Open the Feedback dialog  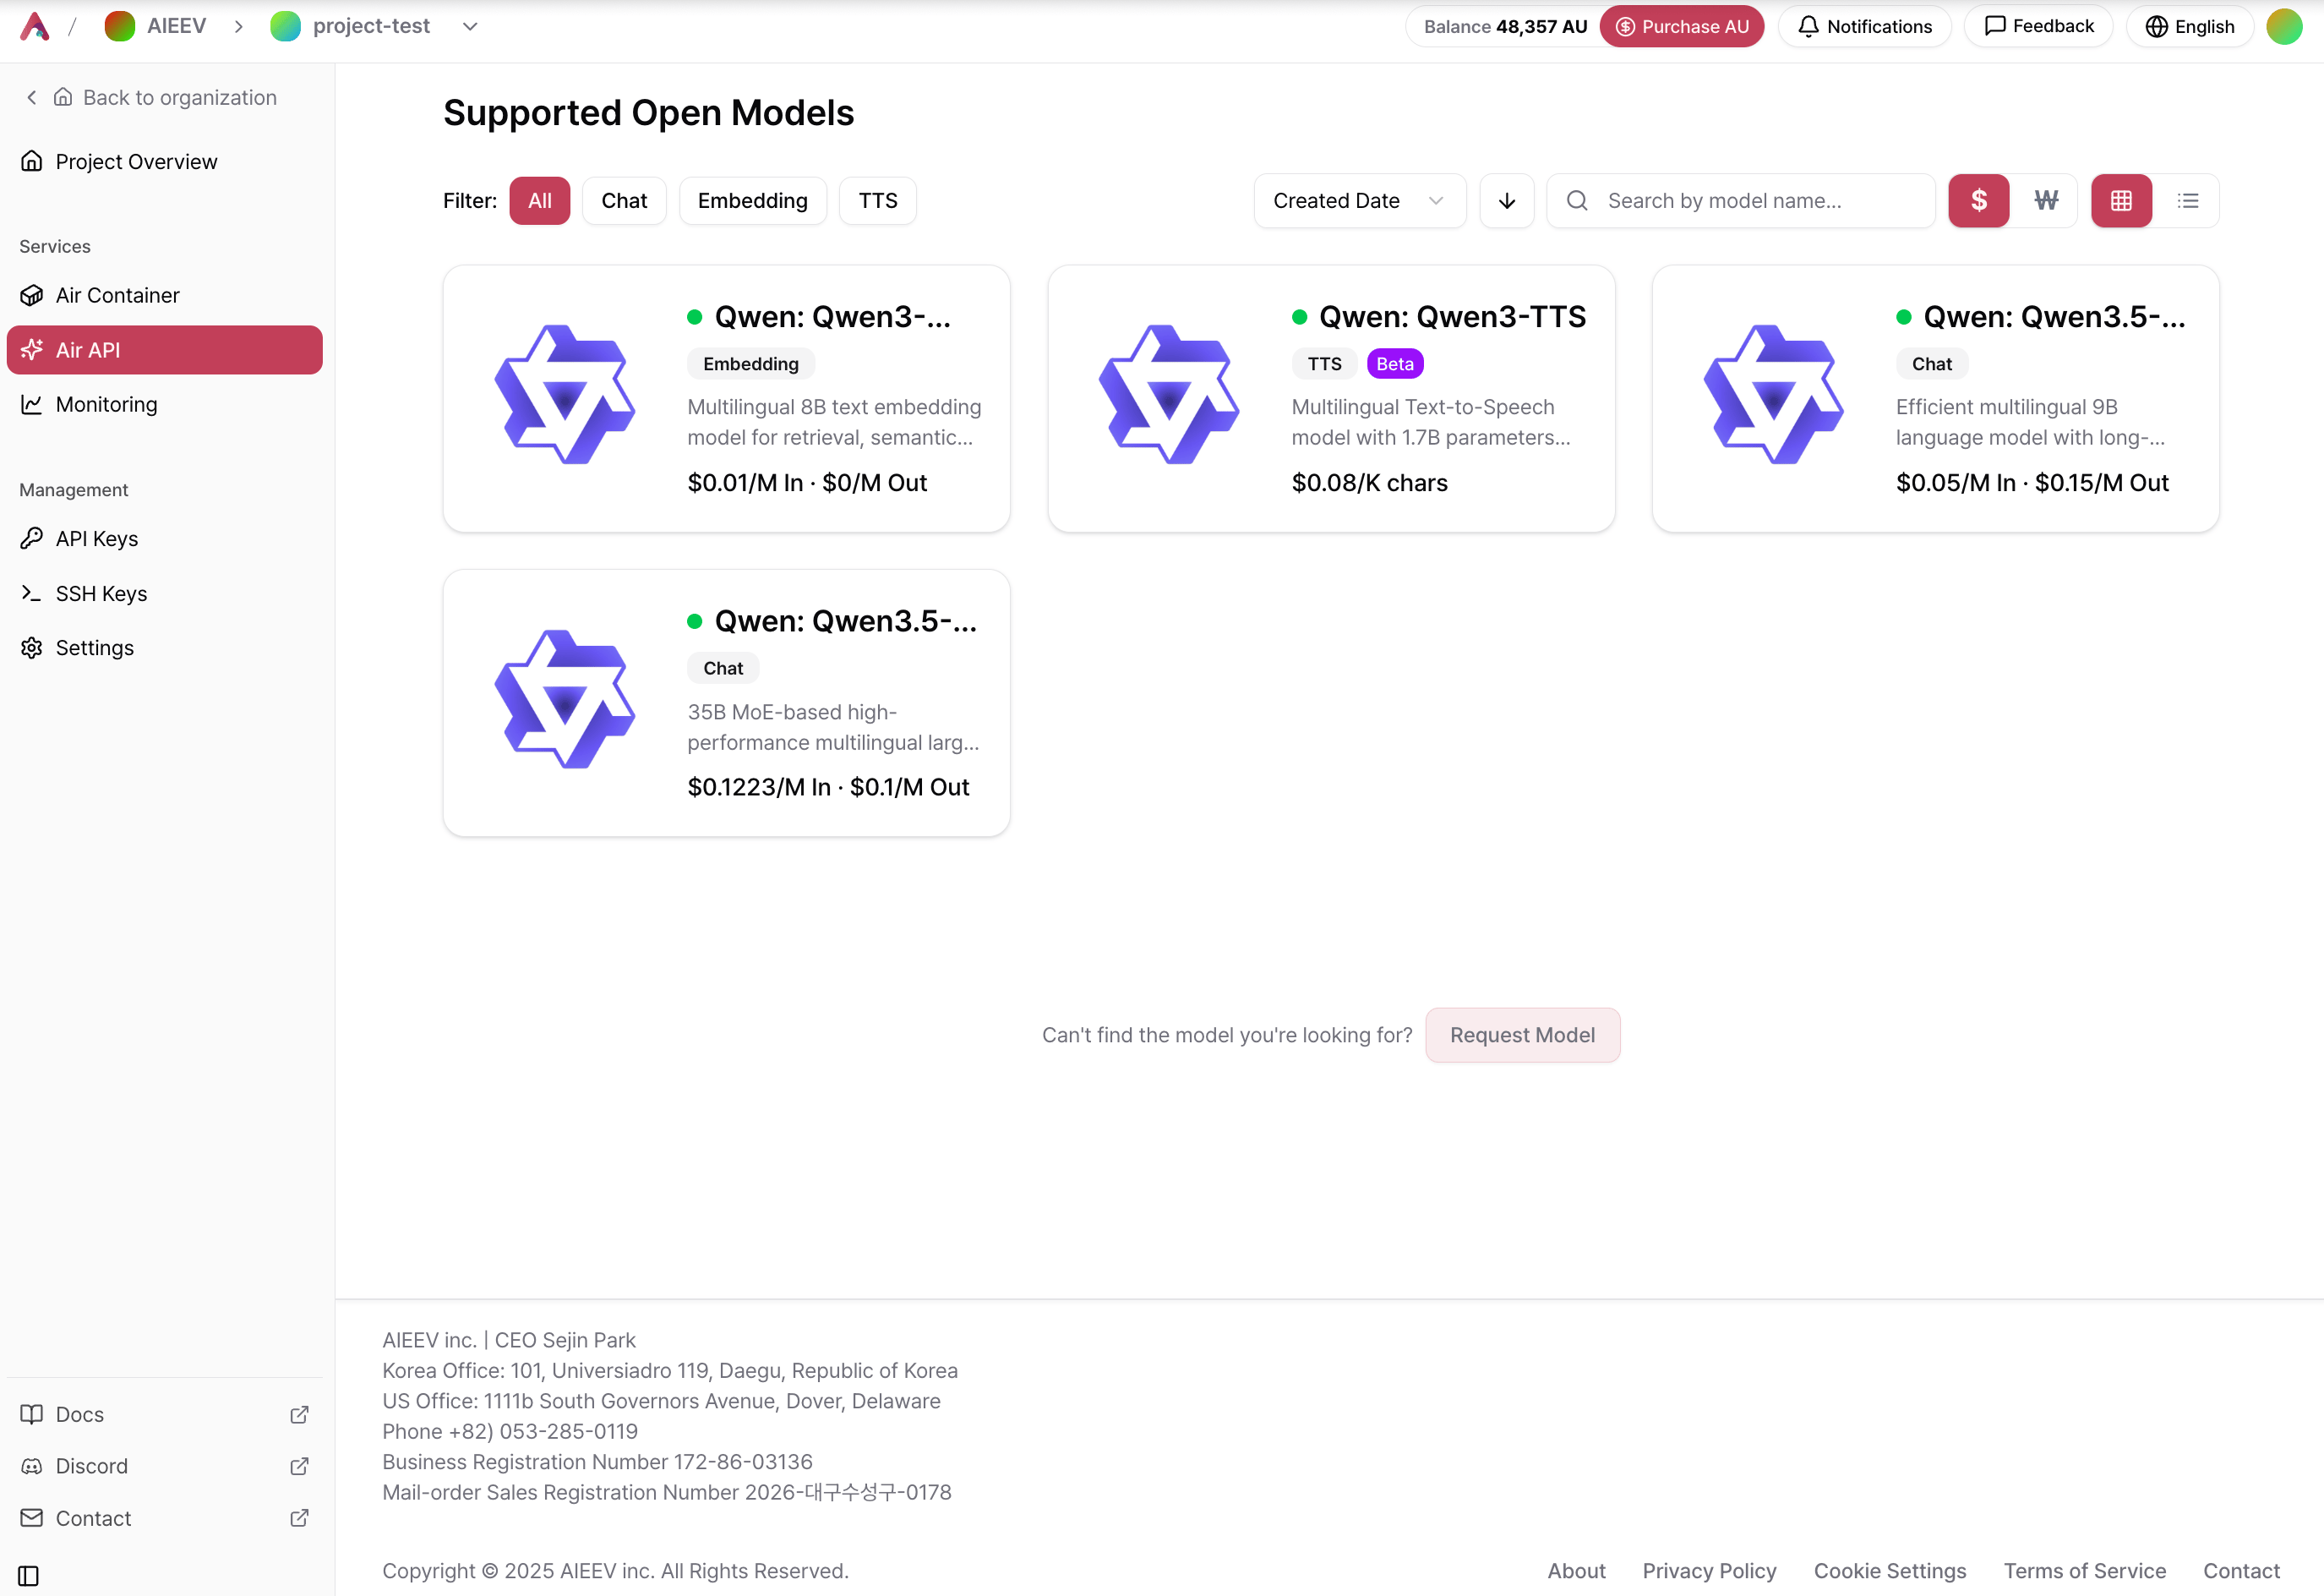[2038, 26]
